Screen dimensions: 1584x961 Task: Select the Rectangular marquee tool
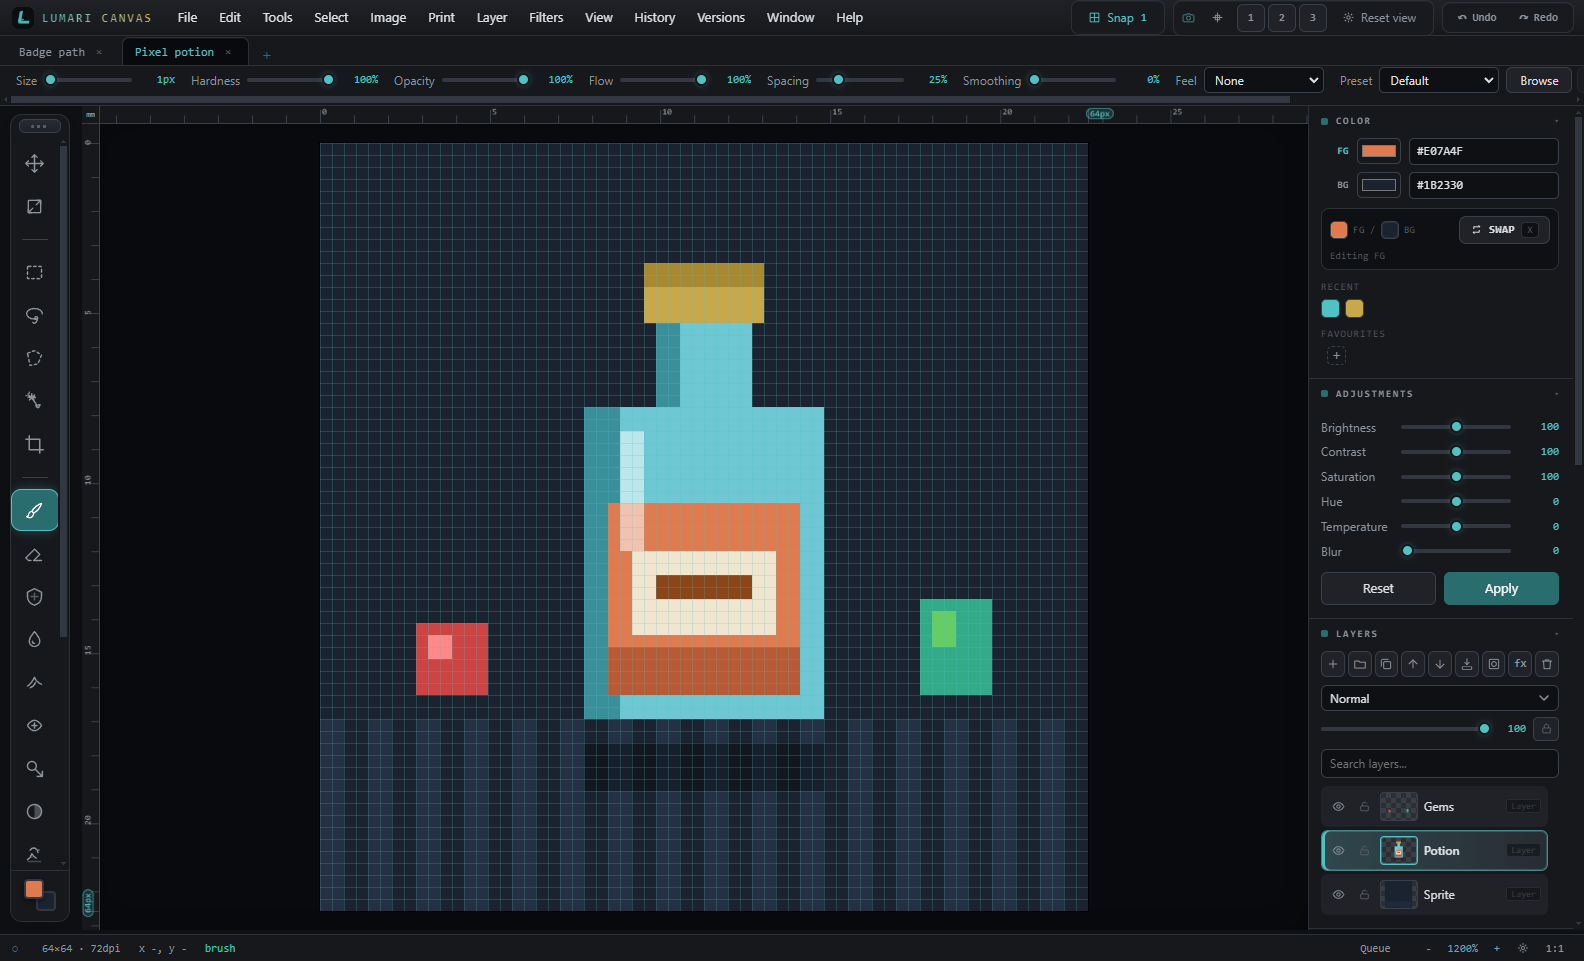coord(34,272)
